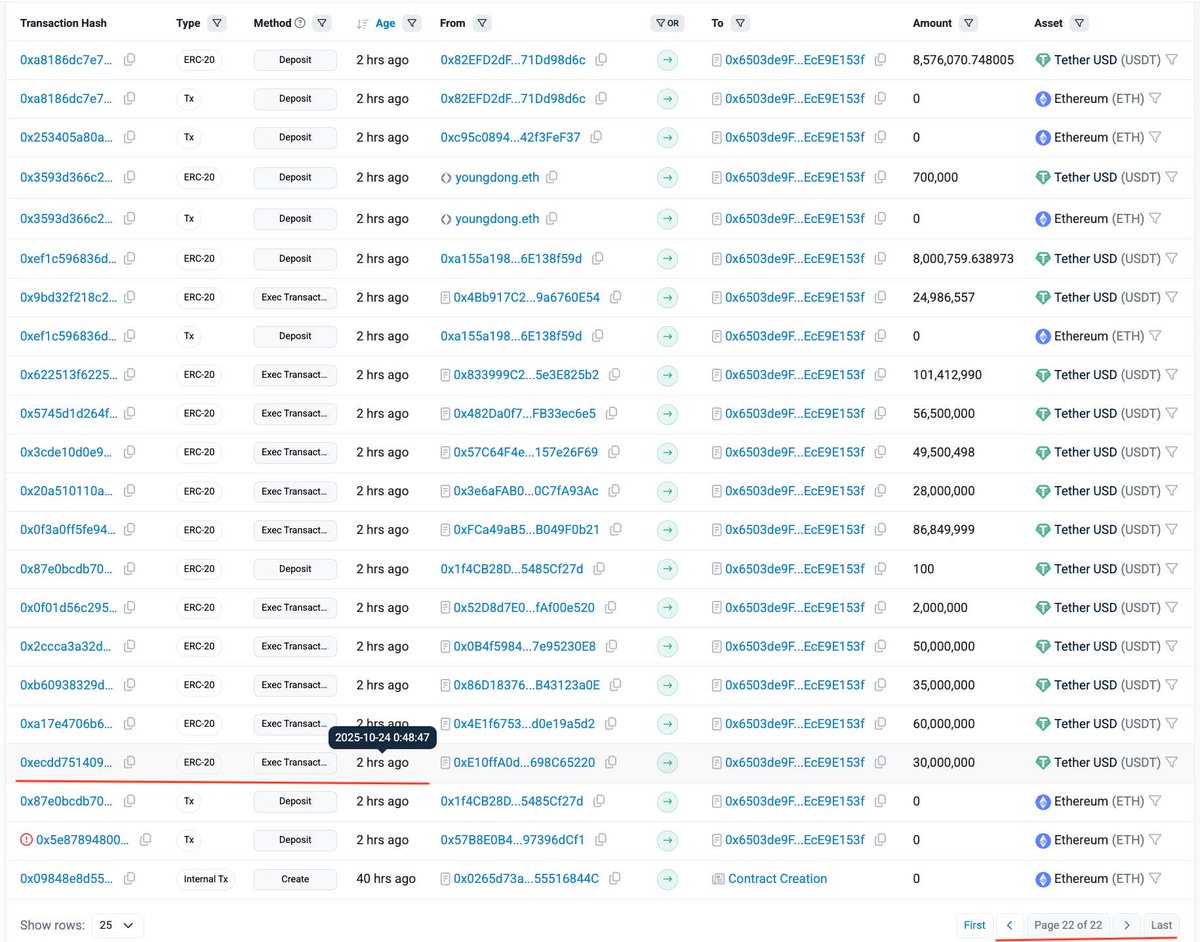Filter by Age column
This screenshot has width=1200, height=942.
(413, 23)
